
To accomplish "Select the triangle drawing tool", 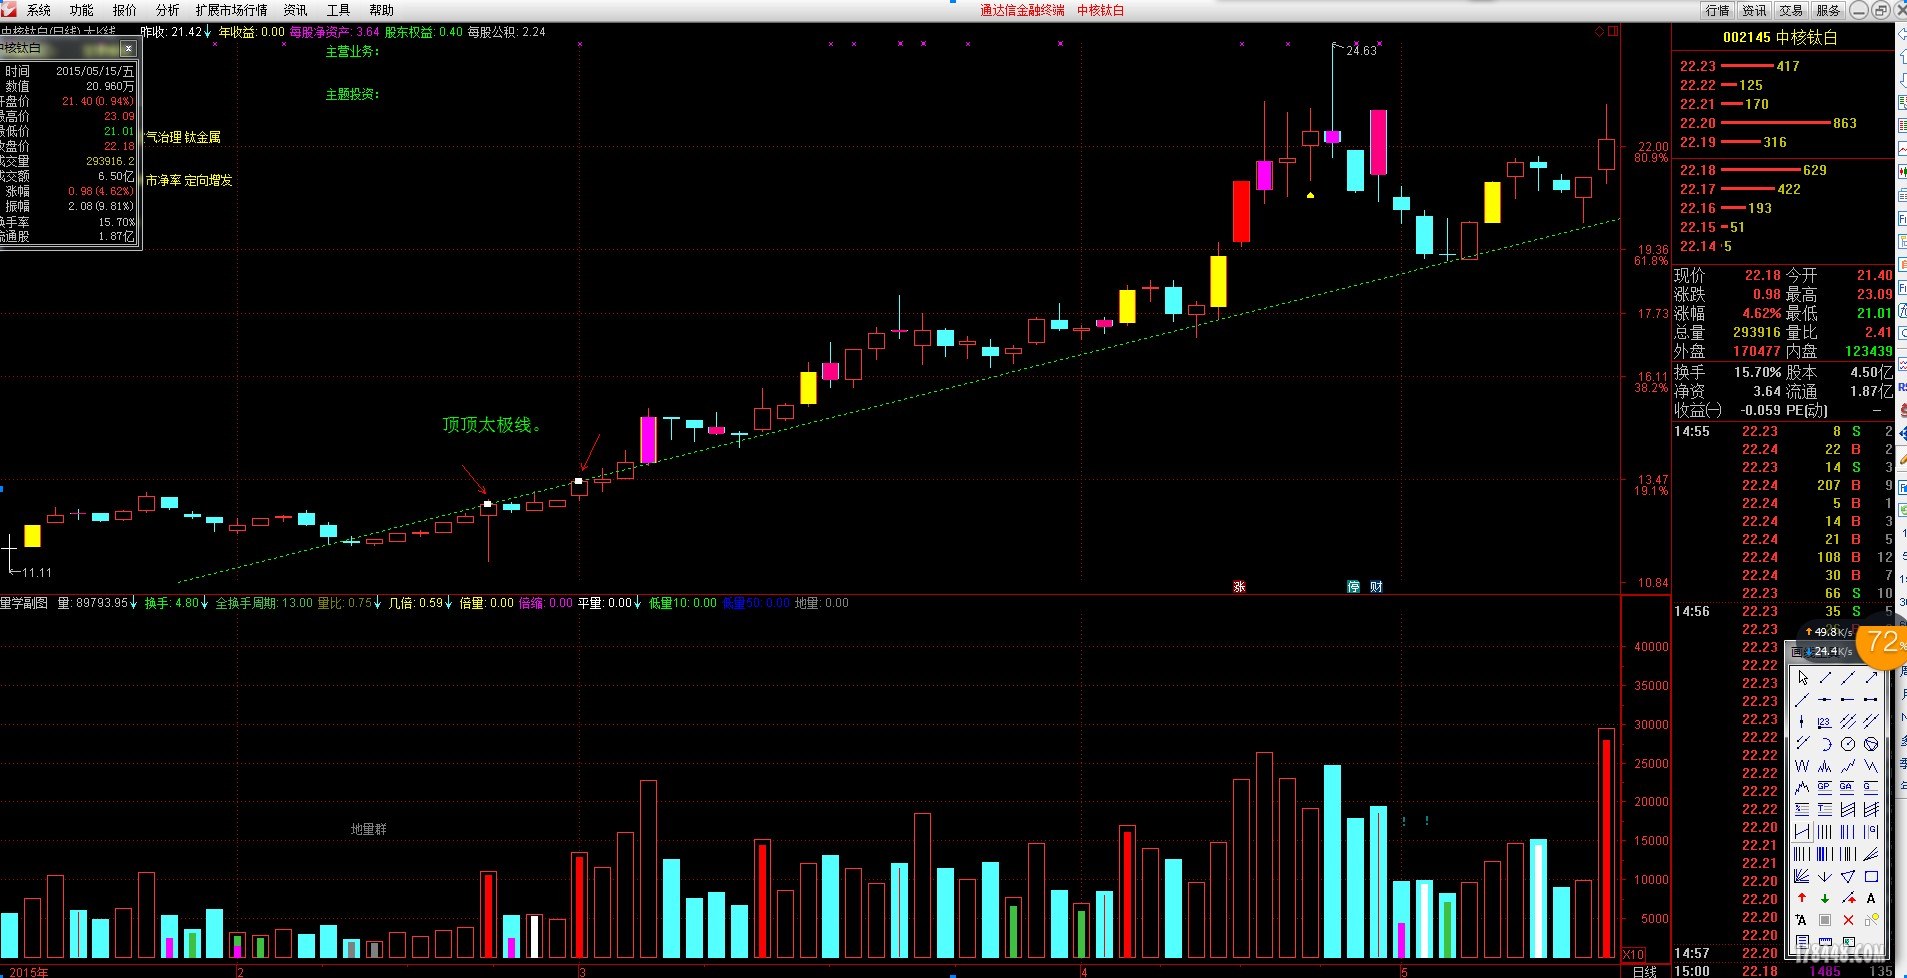I will tap(1848, 876).
